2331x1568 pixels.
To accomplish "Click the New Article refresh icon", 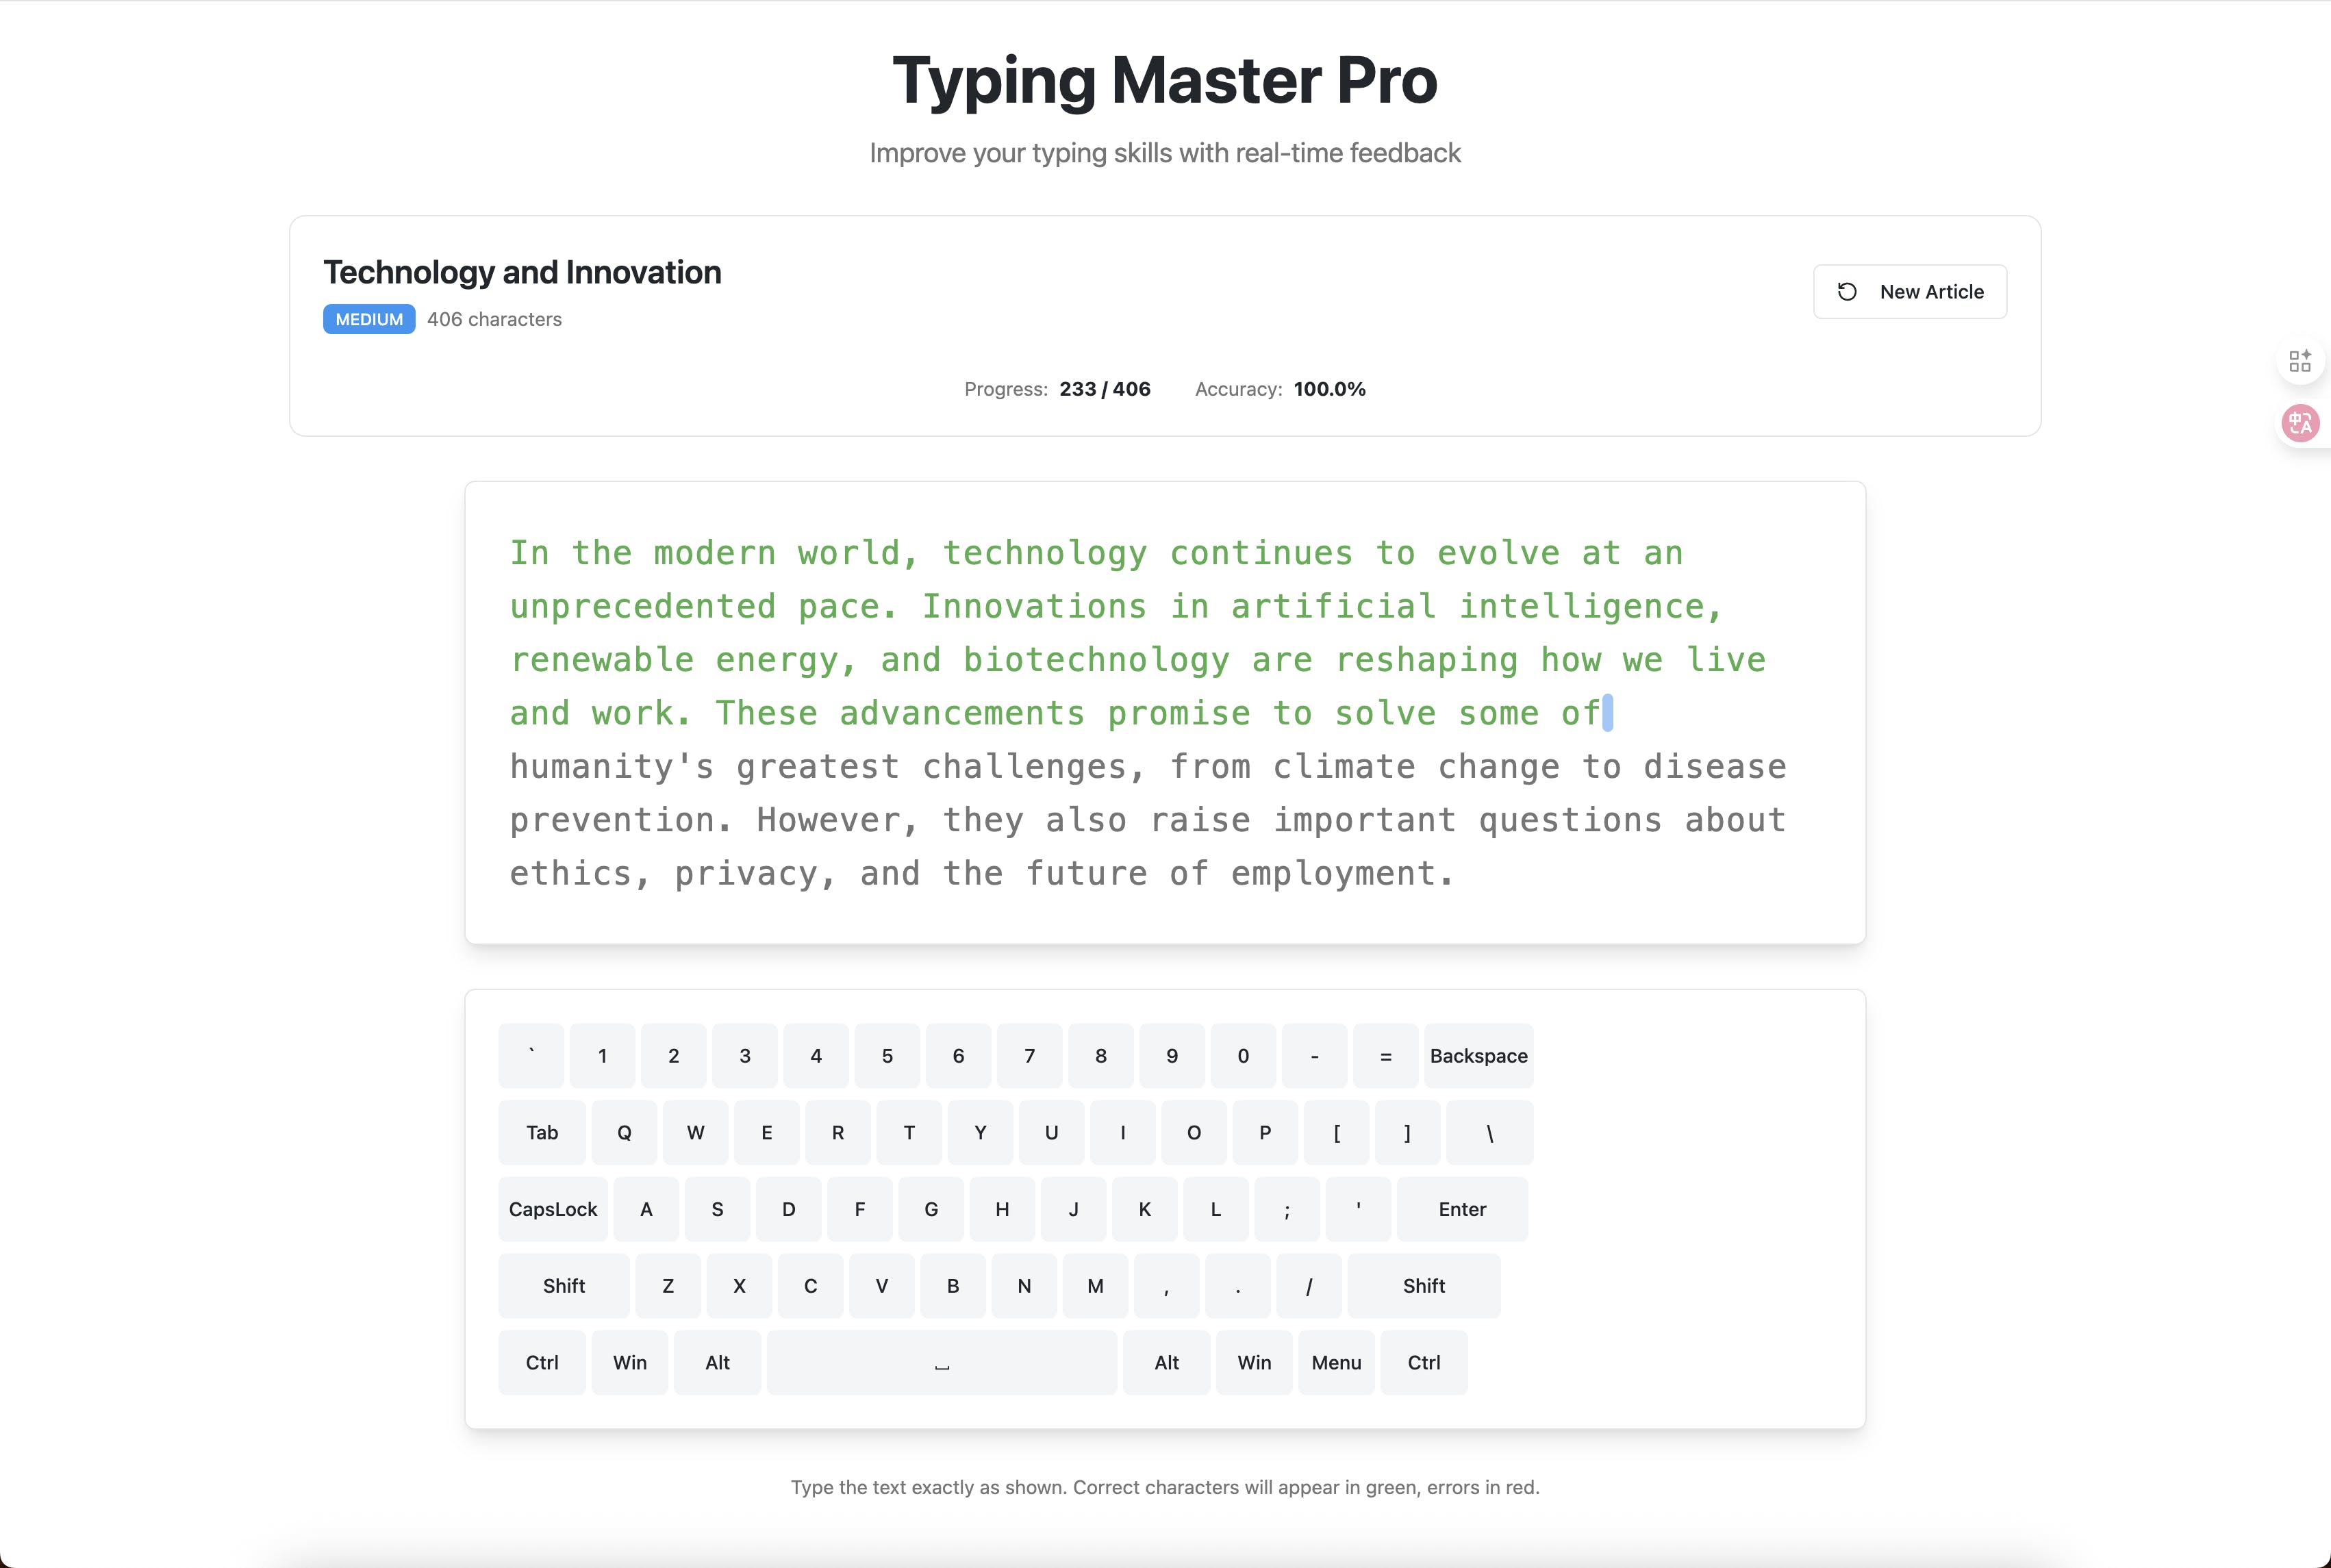I will click(1847, 292).
